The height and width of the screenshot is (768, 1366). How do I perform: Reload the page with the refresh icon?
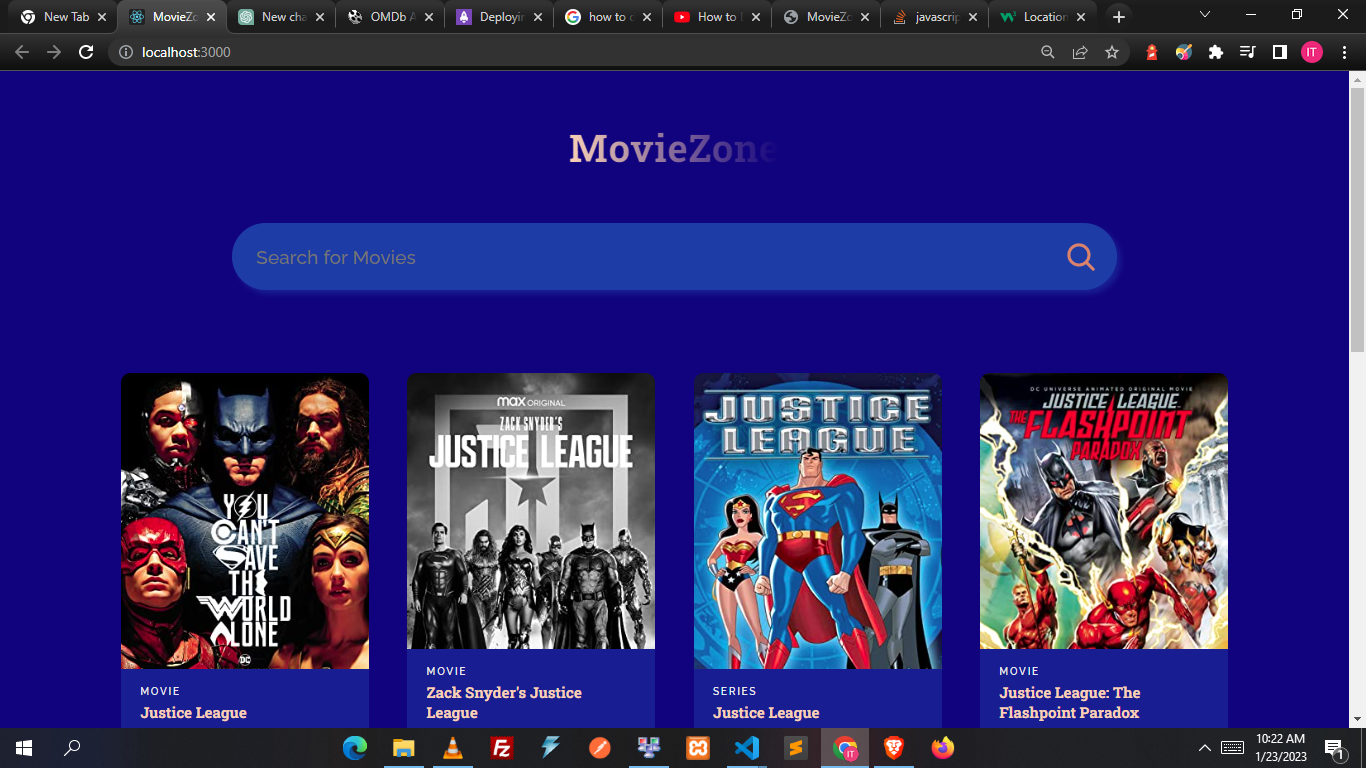[x=85, y=52]
